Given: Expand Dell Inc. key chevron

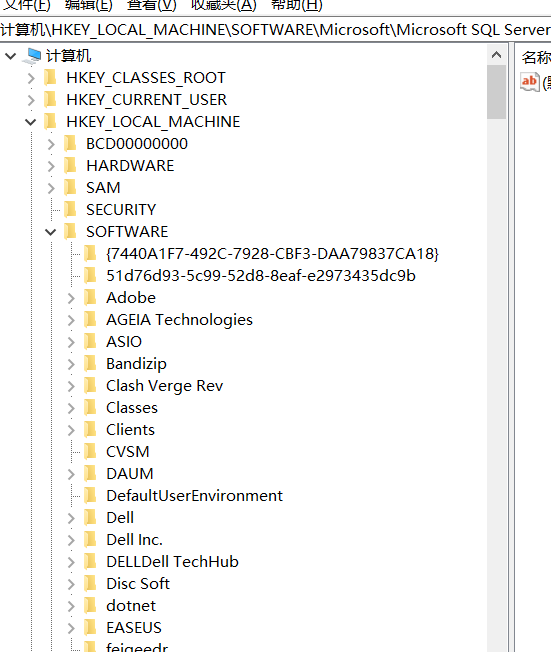Looking at the screenshot, I should [71, 540].
